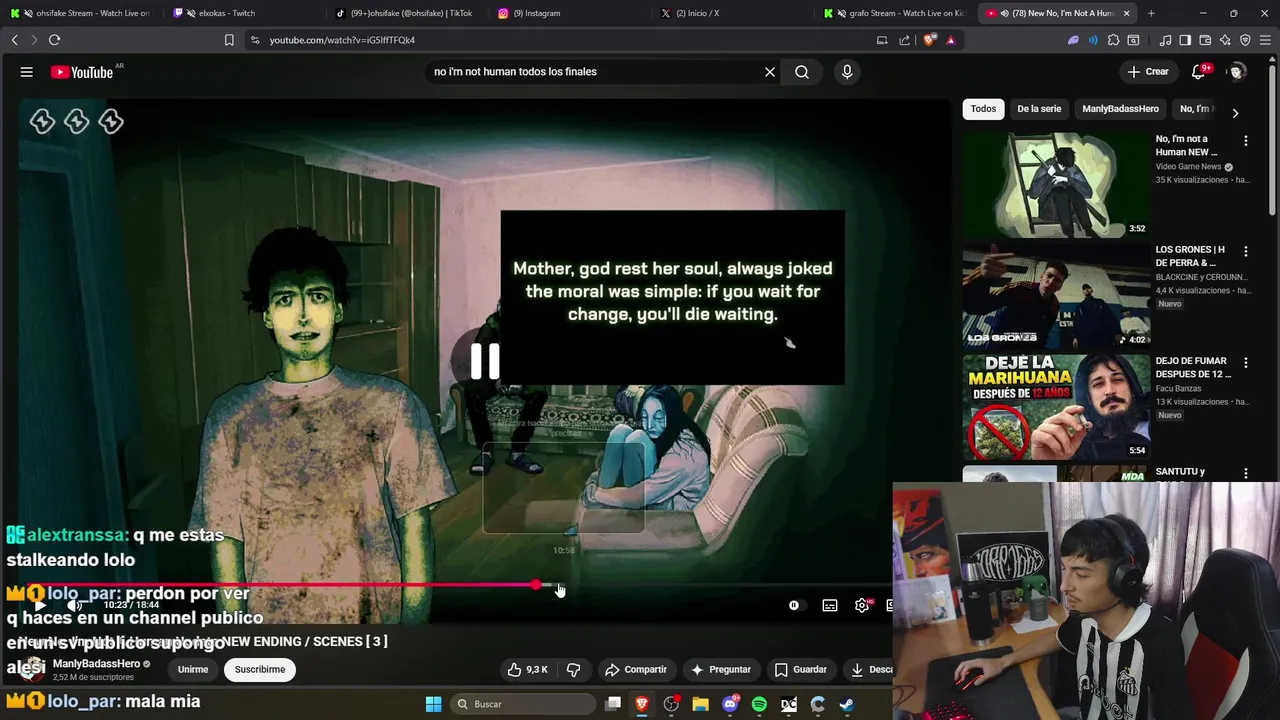Open the Brave main menu hamburger
Screen dimensions: 1280x720
pos(1265,40)
